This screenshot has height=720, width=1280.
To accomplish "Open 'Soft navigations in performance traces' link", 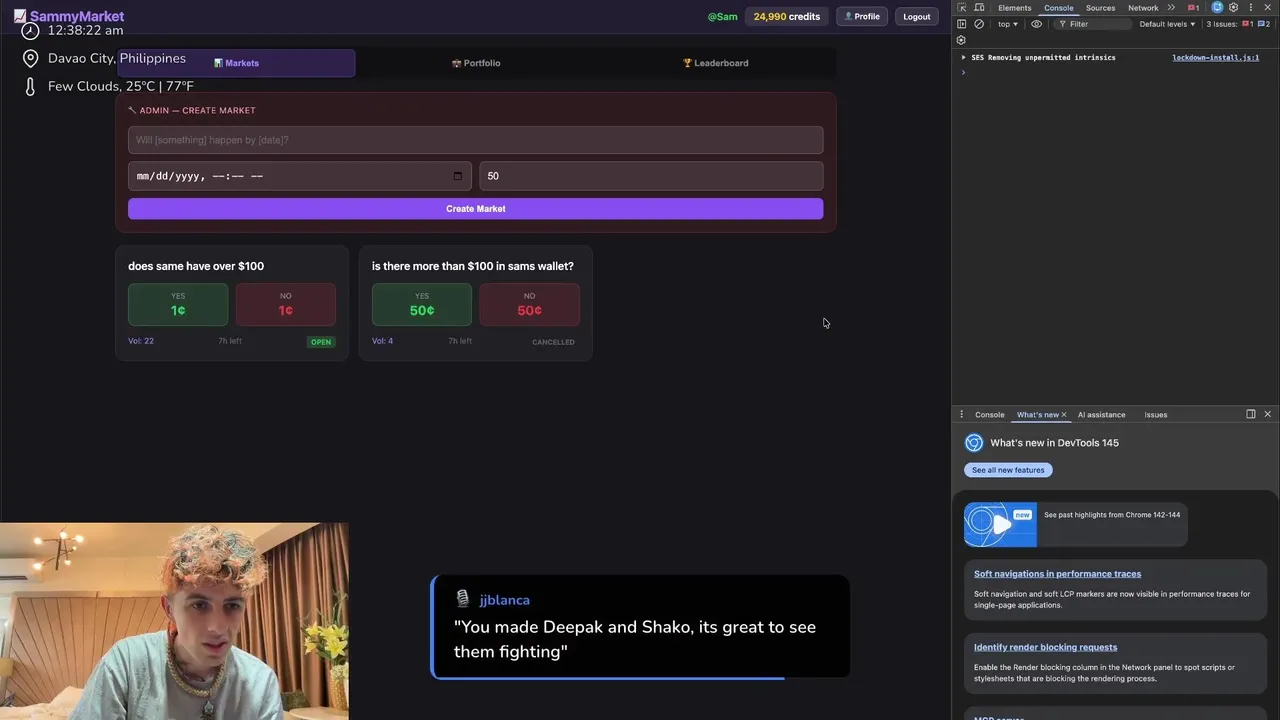I will [x=1057, y=574].
